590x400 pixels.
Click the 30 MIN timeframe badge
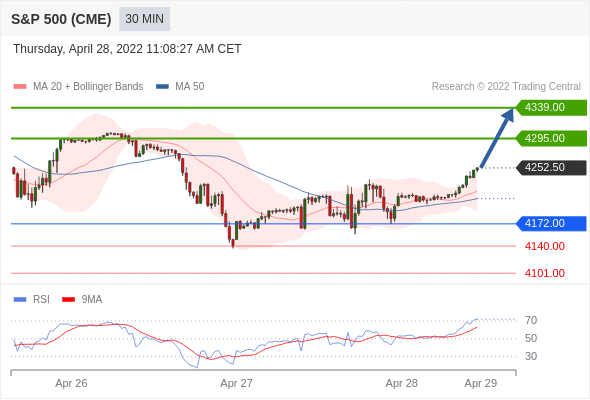coord(144,19)
